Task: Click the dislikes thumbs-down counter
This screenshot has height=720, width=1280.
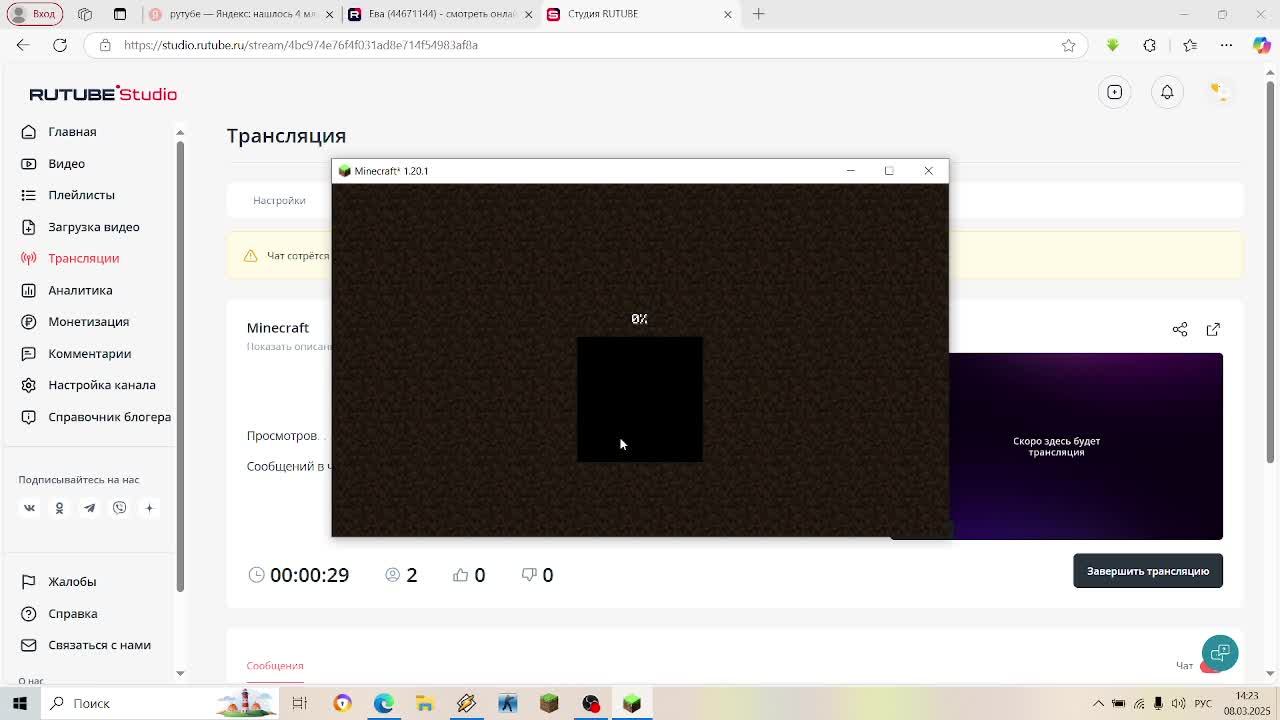Action: coord(537,575)
